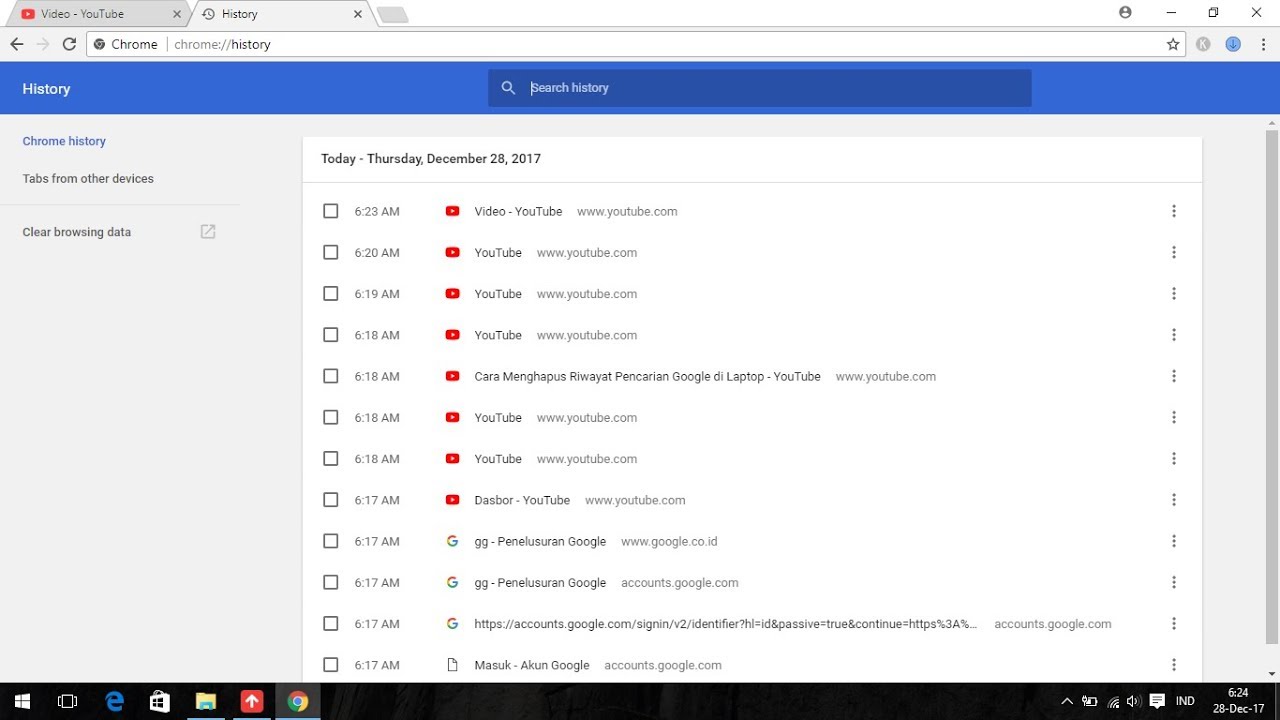1280x720 pixels.
Task: Launch Microsoft Edge from the taskbar
Action: pos(114,701)
